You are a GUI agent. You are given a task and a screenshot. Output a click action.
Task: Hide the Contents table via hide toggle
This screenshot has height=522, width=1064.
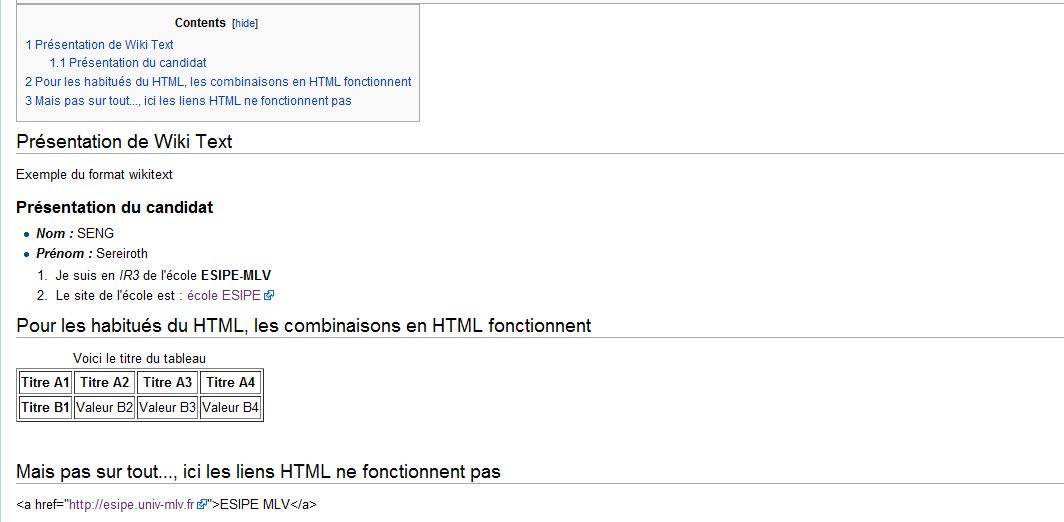(245, 24)
